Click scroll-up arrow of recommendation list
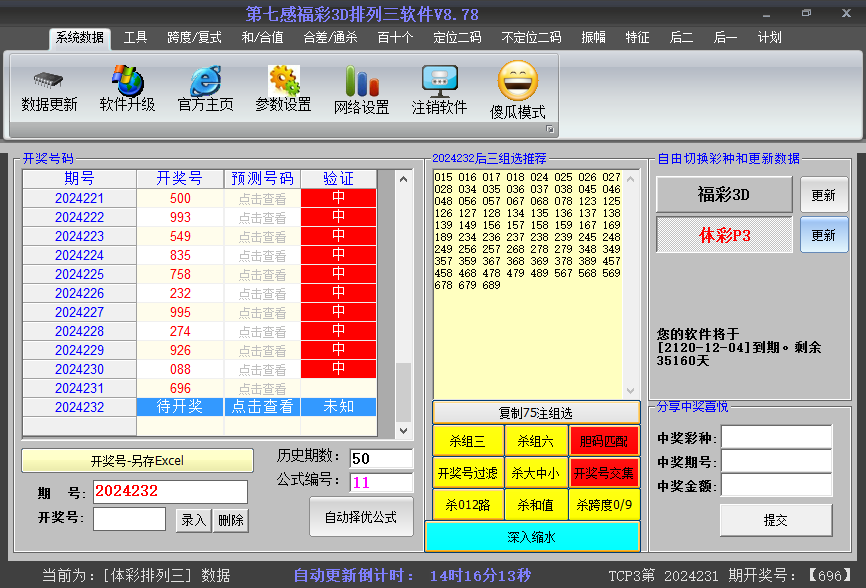The width and height of the screenshot is (866, 588). 631,179
